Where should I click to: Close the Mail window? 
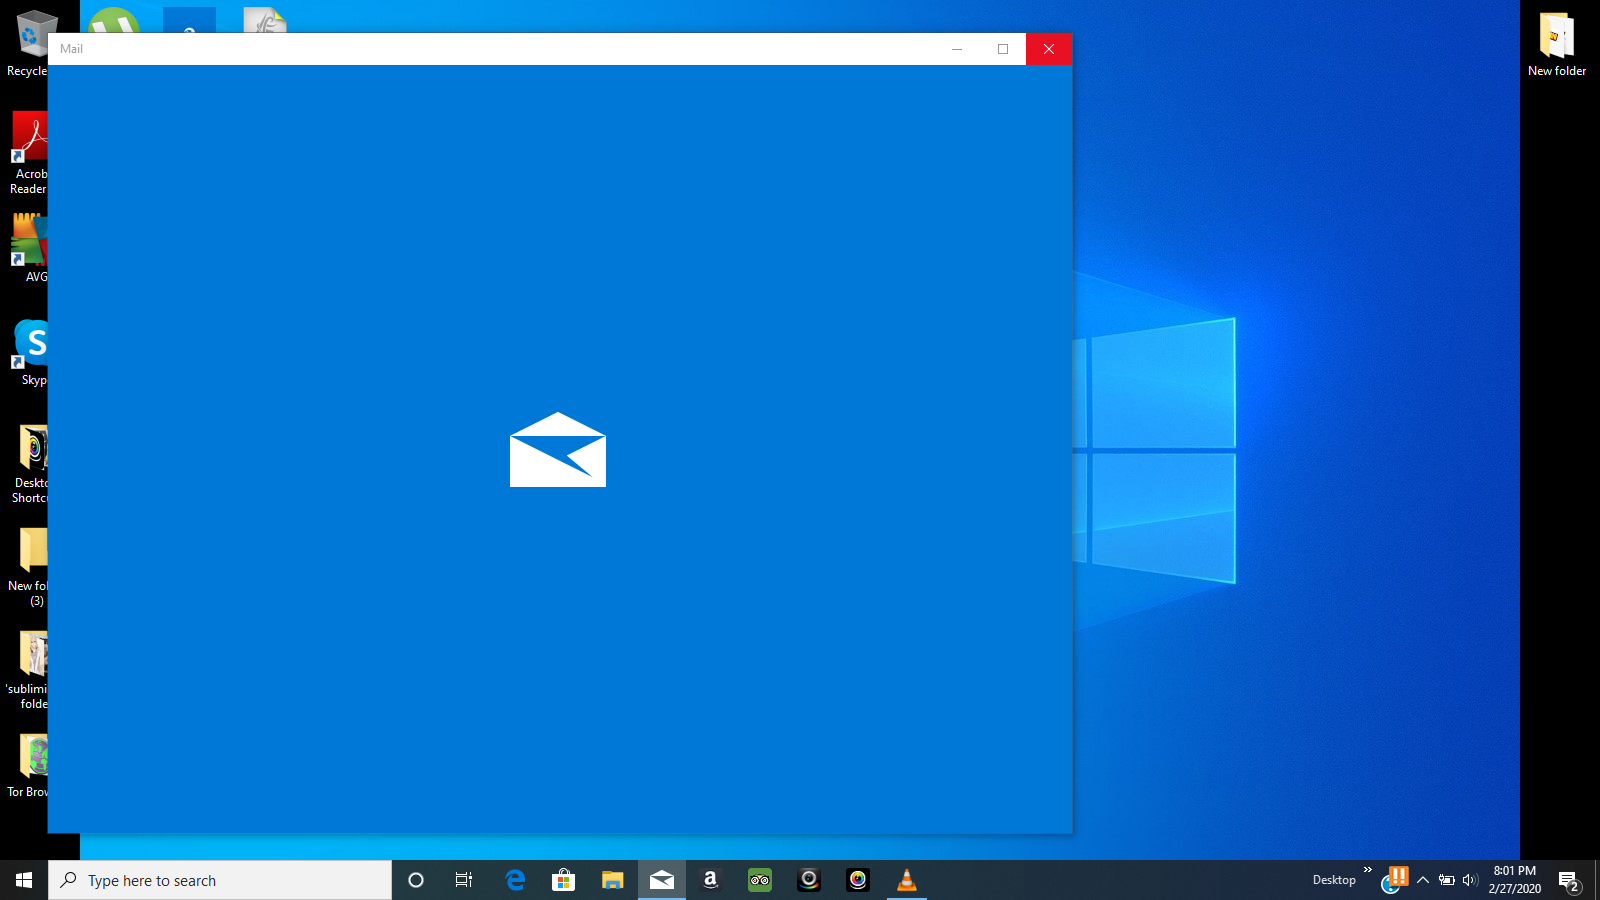click(x=1049, y=49)
